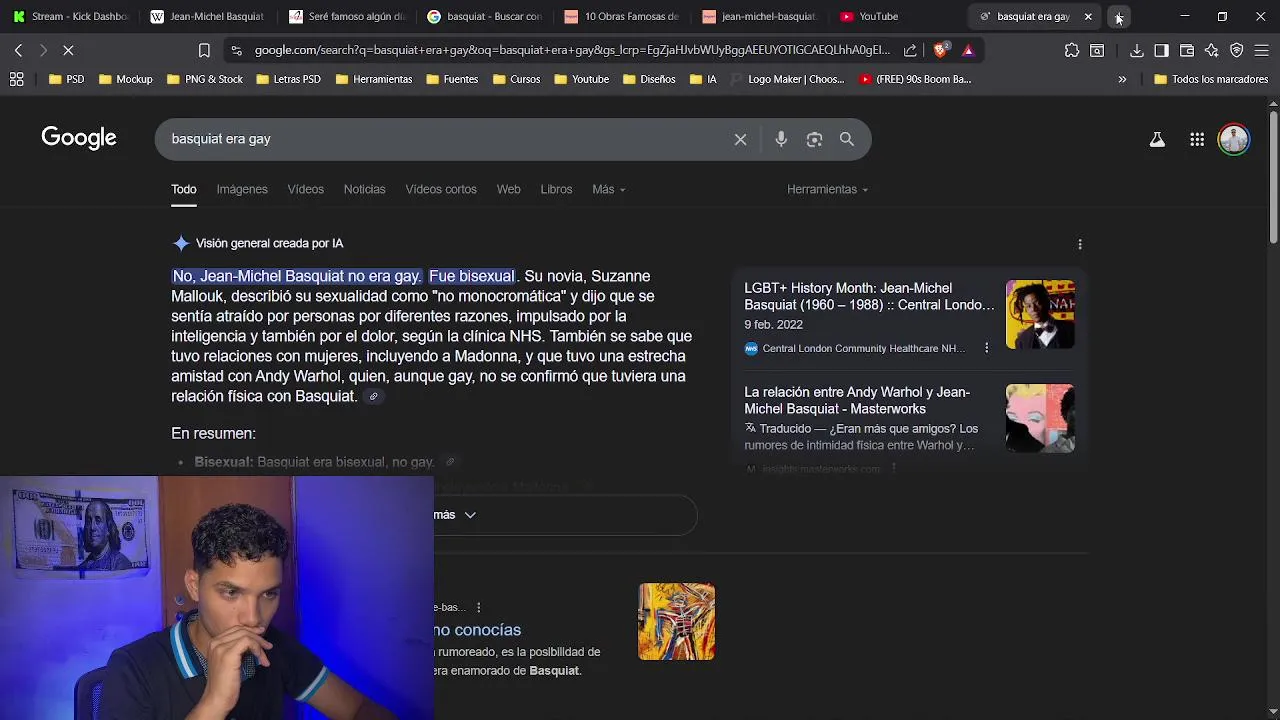
Task: Search by image with Google Lens icon
Action: click(814, 140)
